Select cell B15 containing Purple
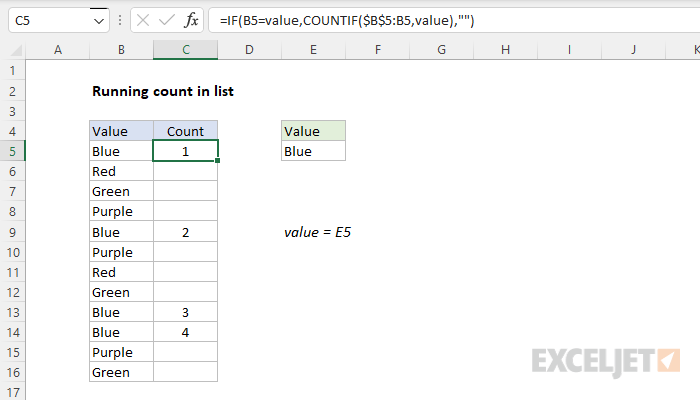This screenshot has width=700, height=400. pyautogui.click(x=121, y=353)
